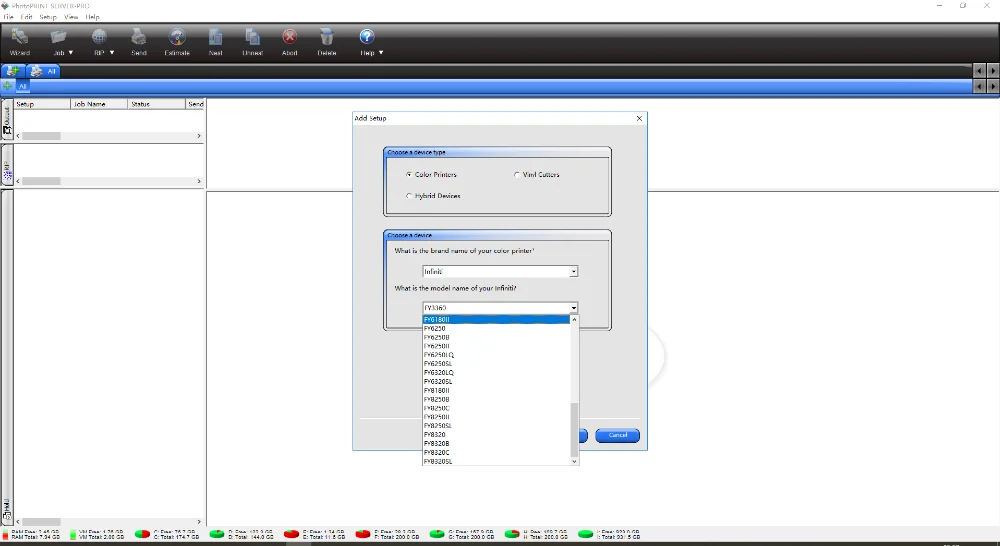The height and width of the screenshot is (546, 1000).
Task: Open the Infiniti brand name dropdown
Action: (x=500, y=271)
